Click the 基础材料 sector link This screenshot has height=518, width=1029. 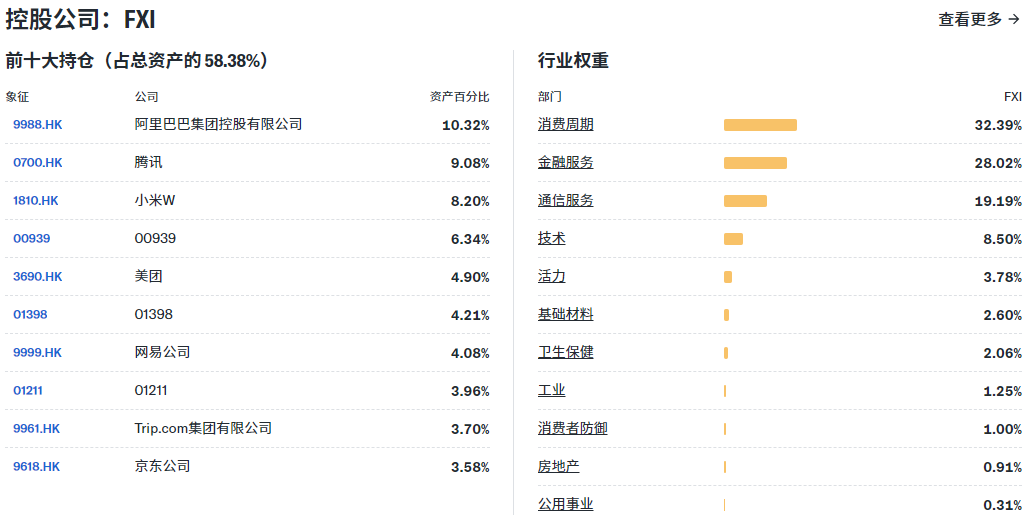pyautogui.click(x=565, y=315)
